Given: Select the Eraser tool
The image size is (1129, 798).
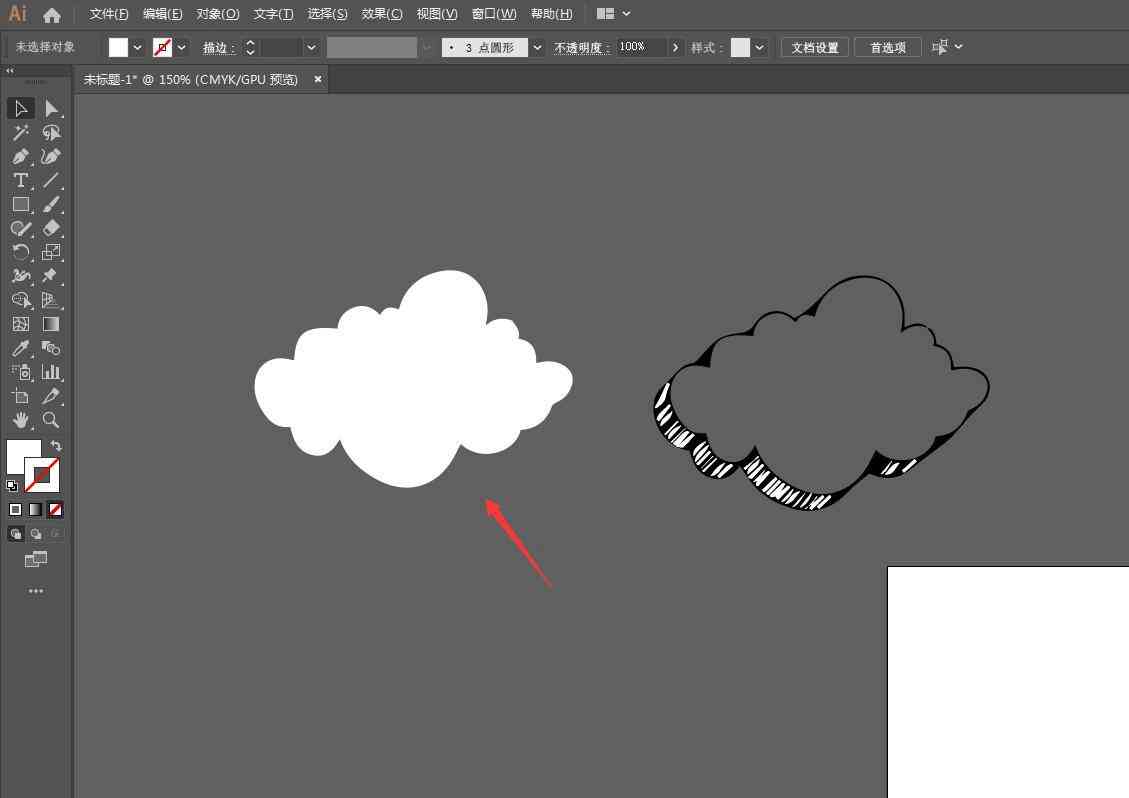Looking at the screenshot, I should 51,228.
